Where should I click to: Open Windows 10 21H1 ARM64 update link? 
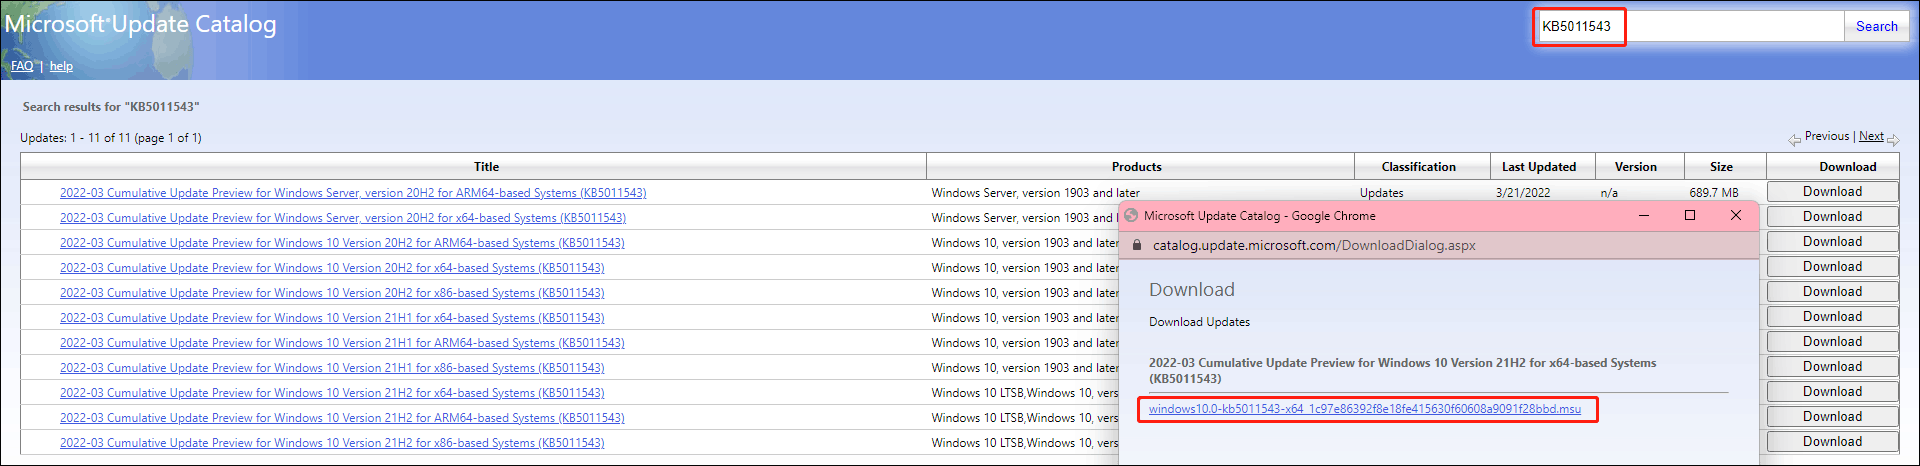click(342, 343)
